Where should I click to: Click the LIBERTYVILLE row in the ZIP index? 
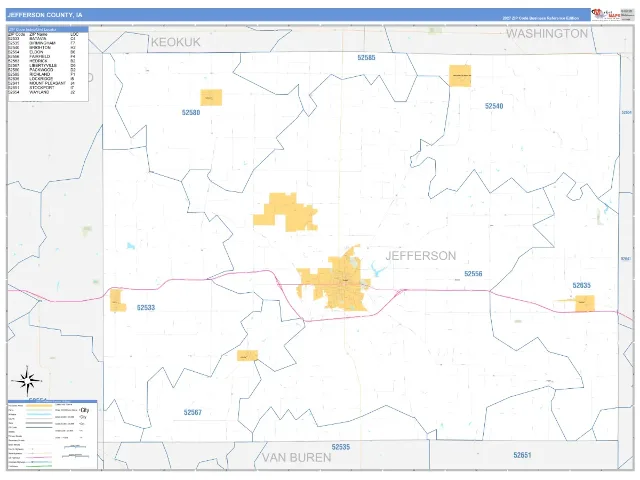point(42,65)
